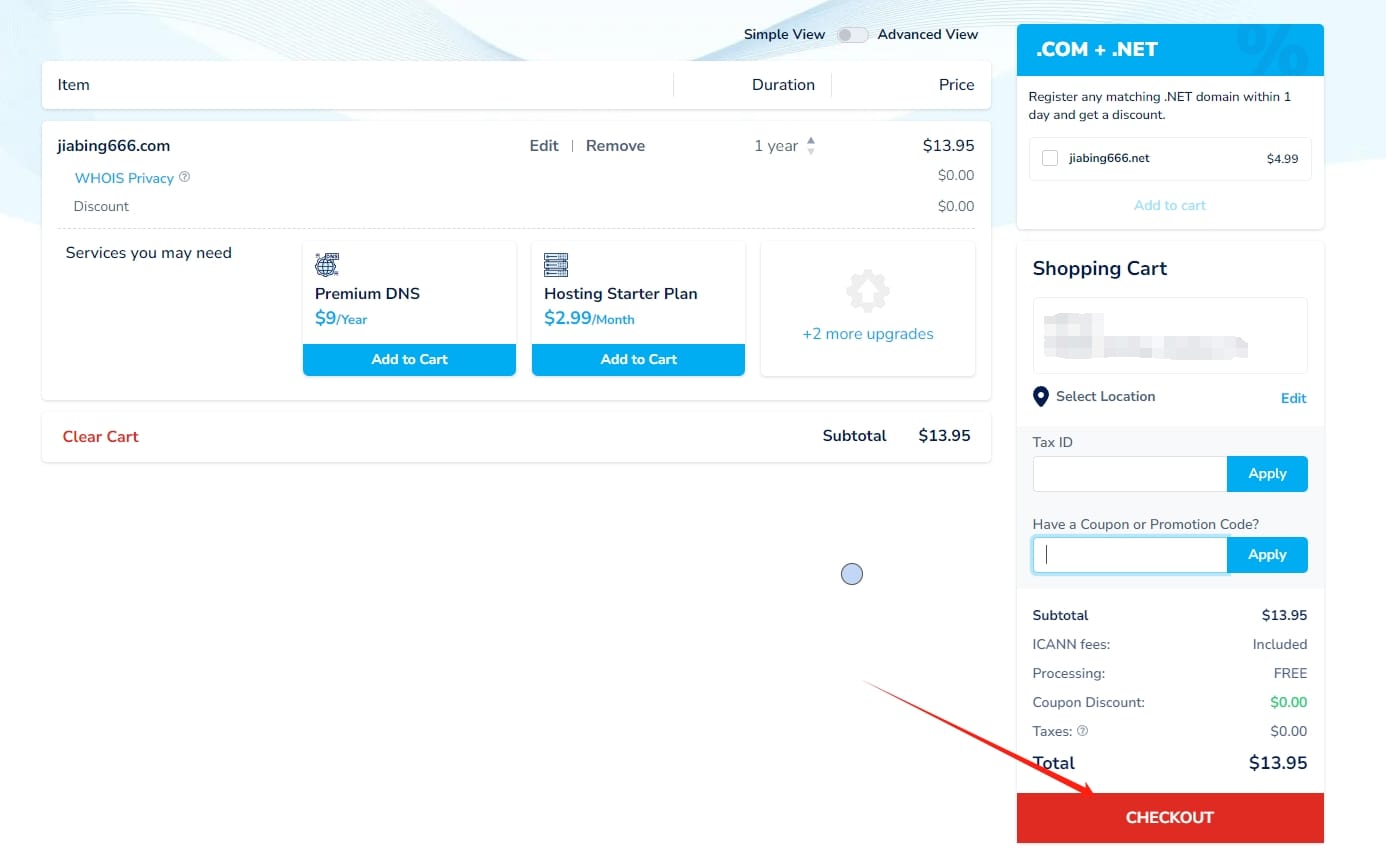Toggle Simple View to Advanced View
1386x864 pixels.
852,35
